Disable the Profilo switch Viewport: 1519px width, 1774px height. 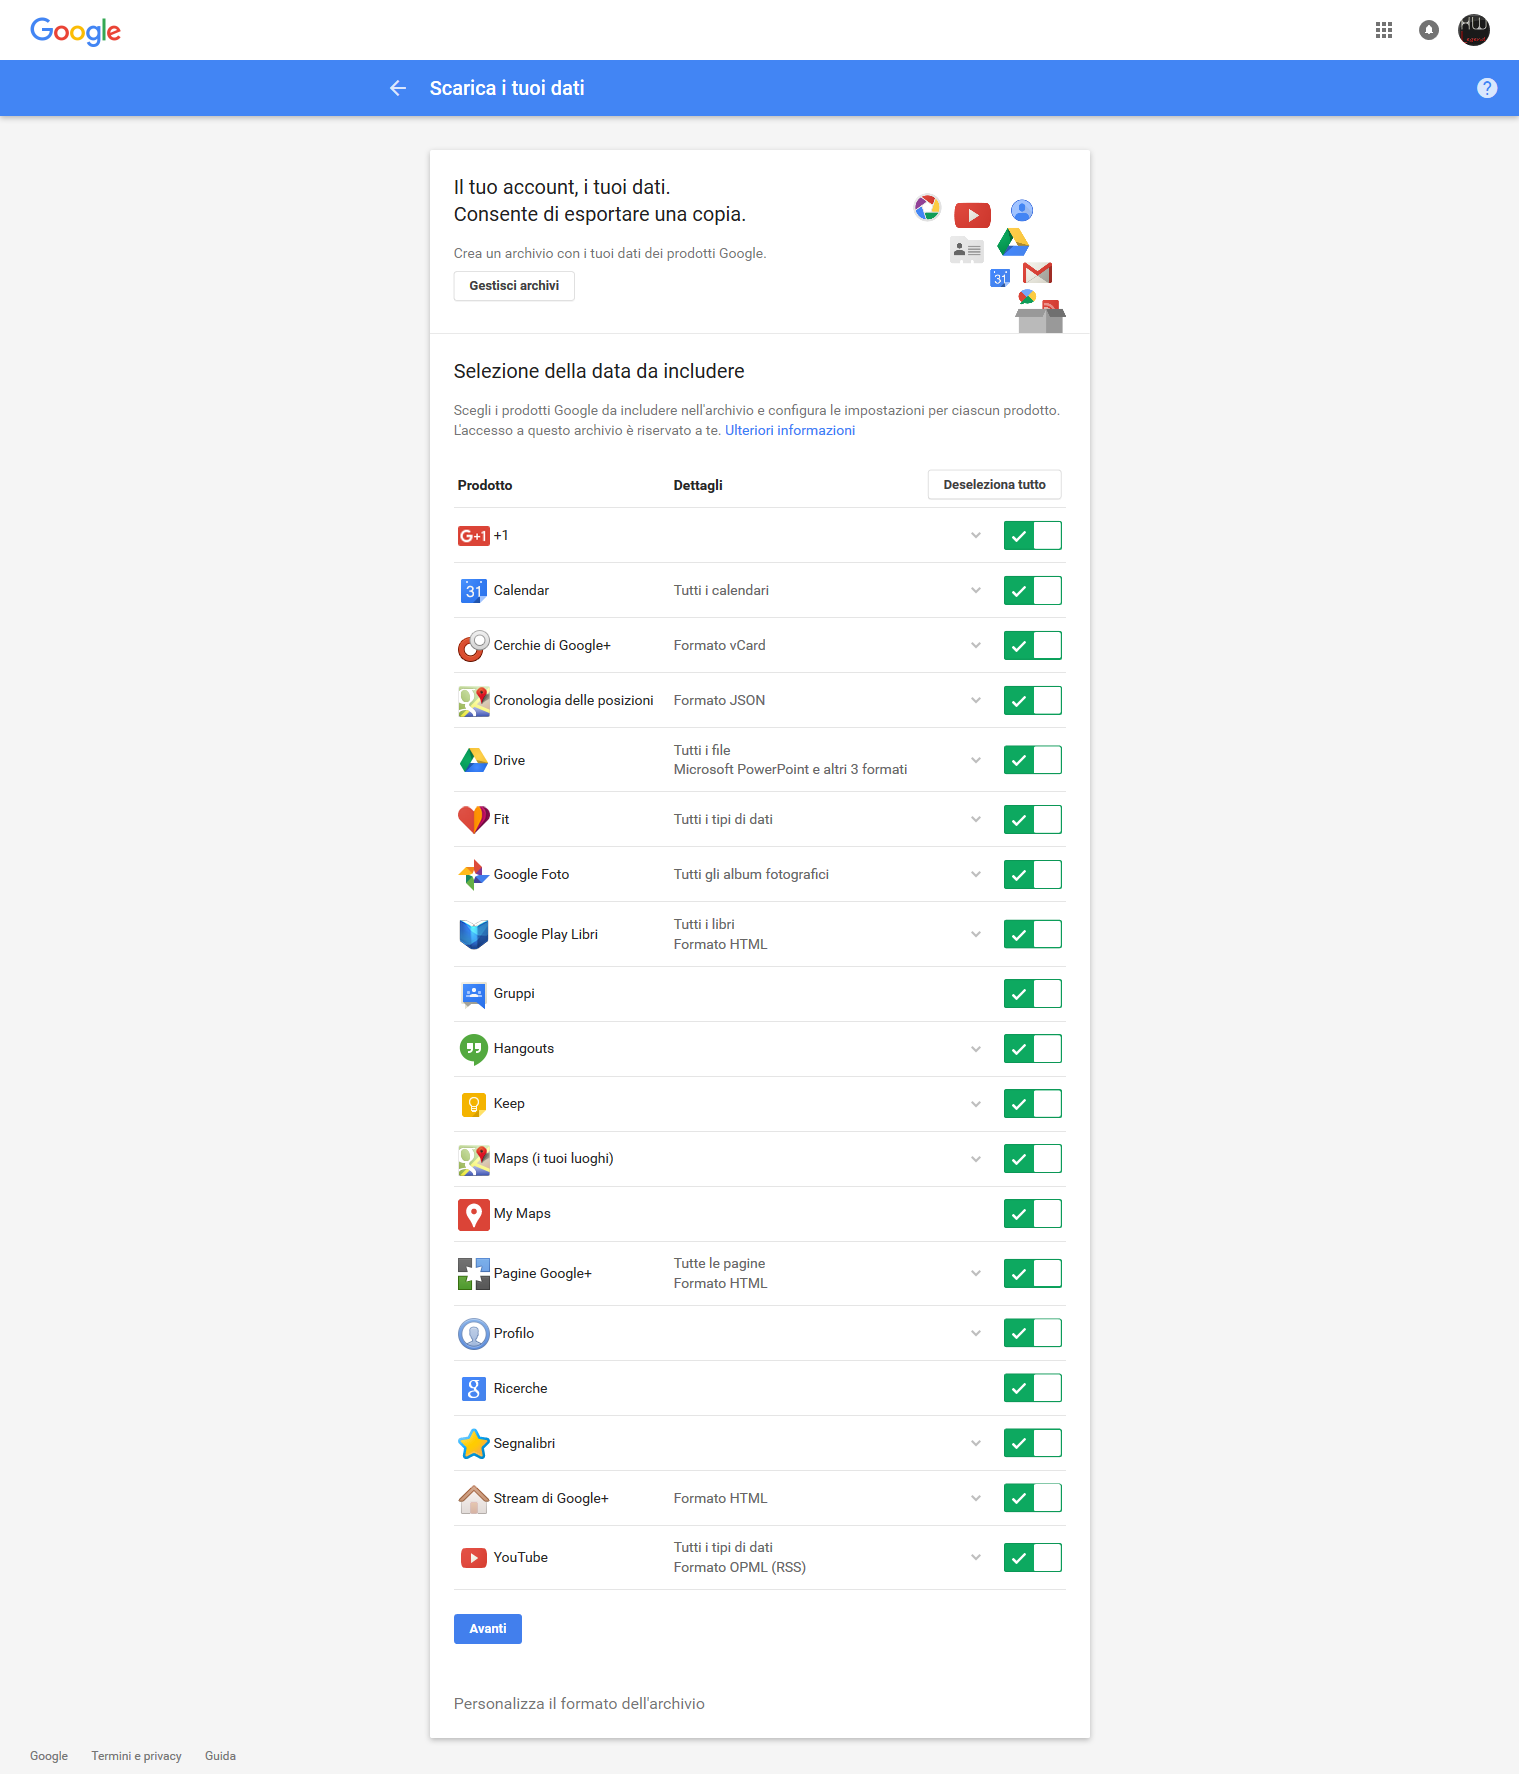[1033, 1333]
